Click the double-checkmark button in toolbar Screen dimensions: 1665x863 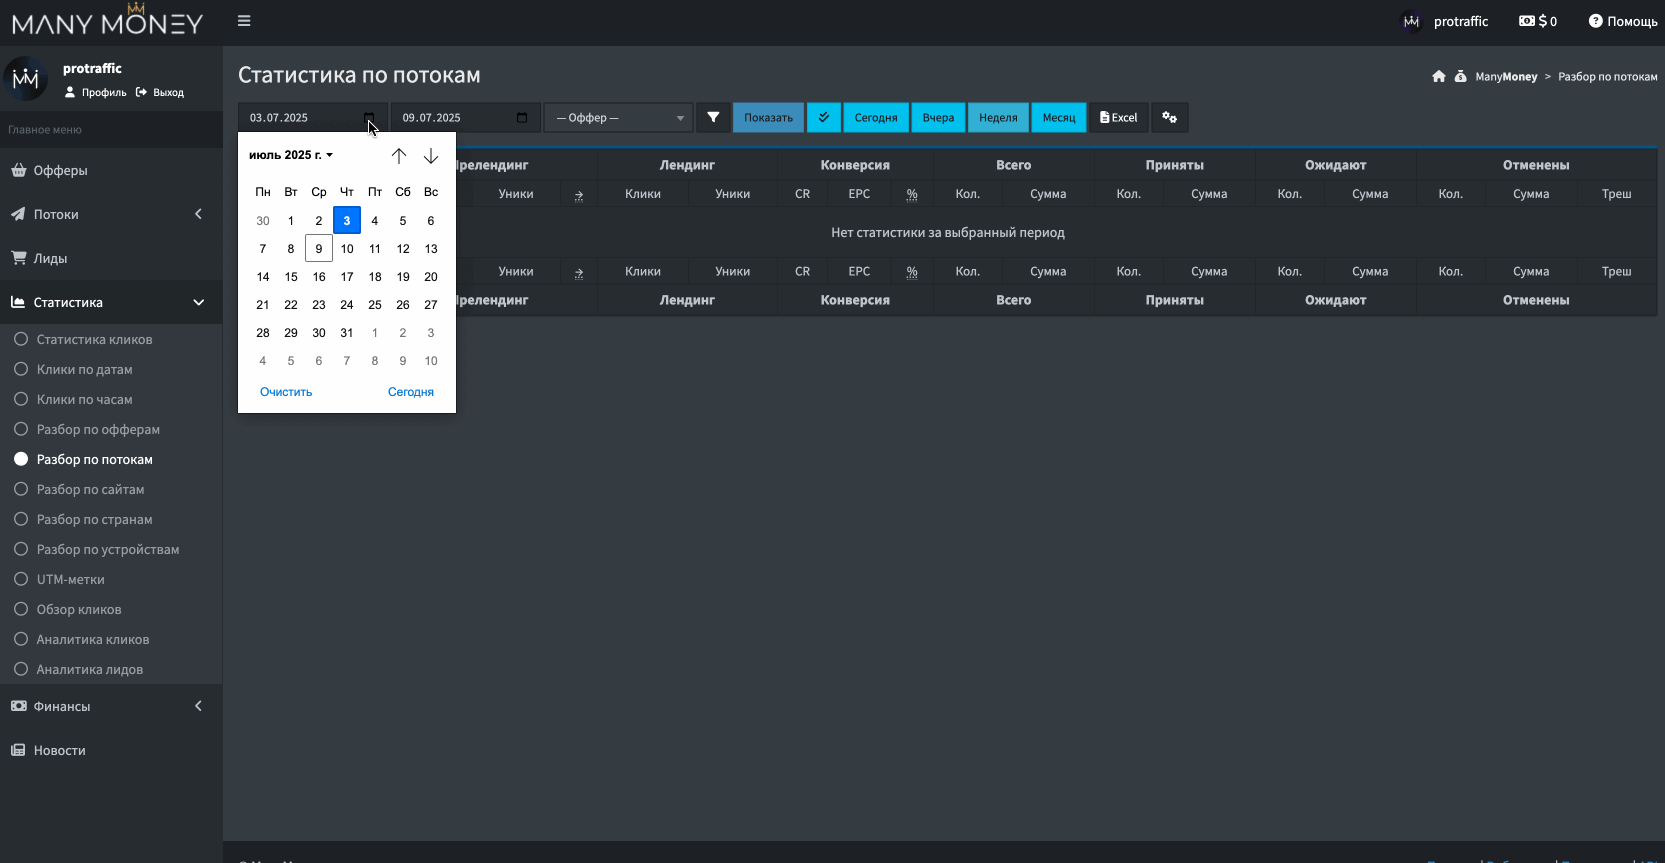tap(824, 118)
